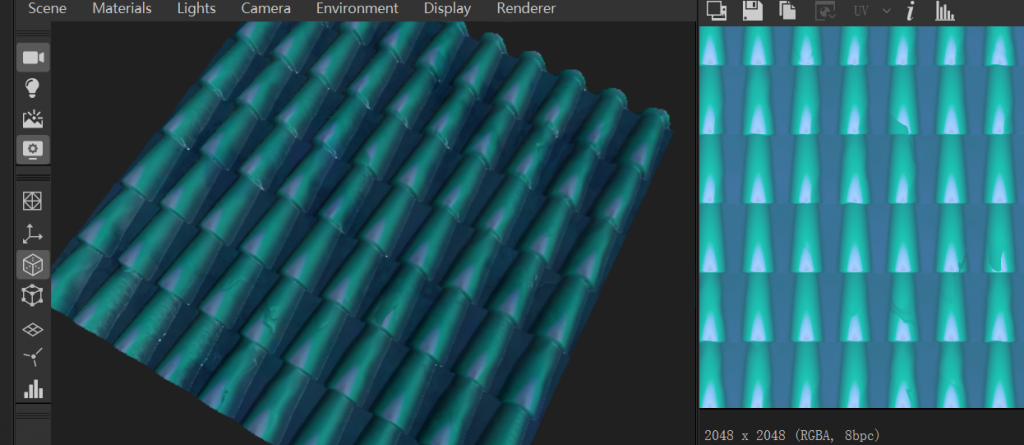Viewport: 1024px width, 445px height.
Task: Click the ground plane grid icon
Action: [34, 327]
